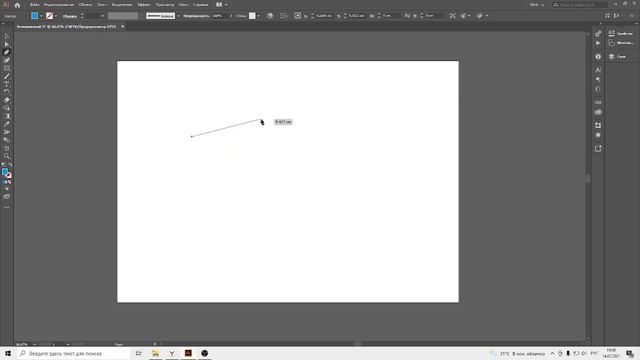Switch to the untitled document tab
This screenshot has height=360, width=640.
[67, 27]
